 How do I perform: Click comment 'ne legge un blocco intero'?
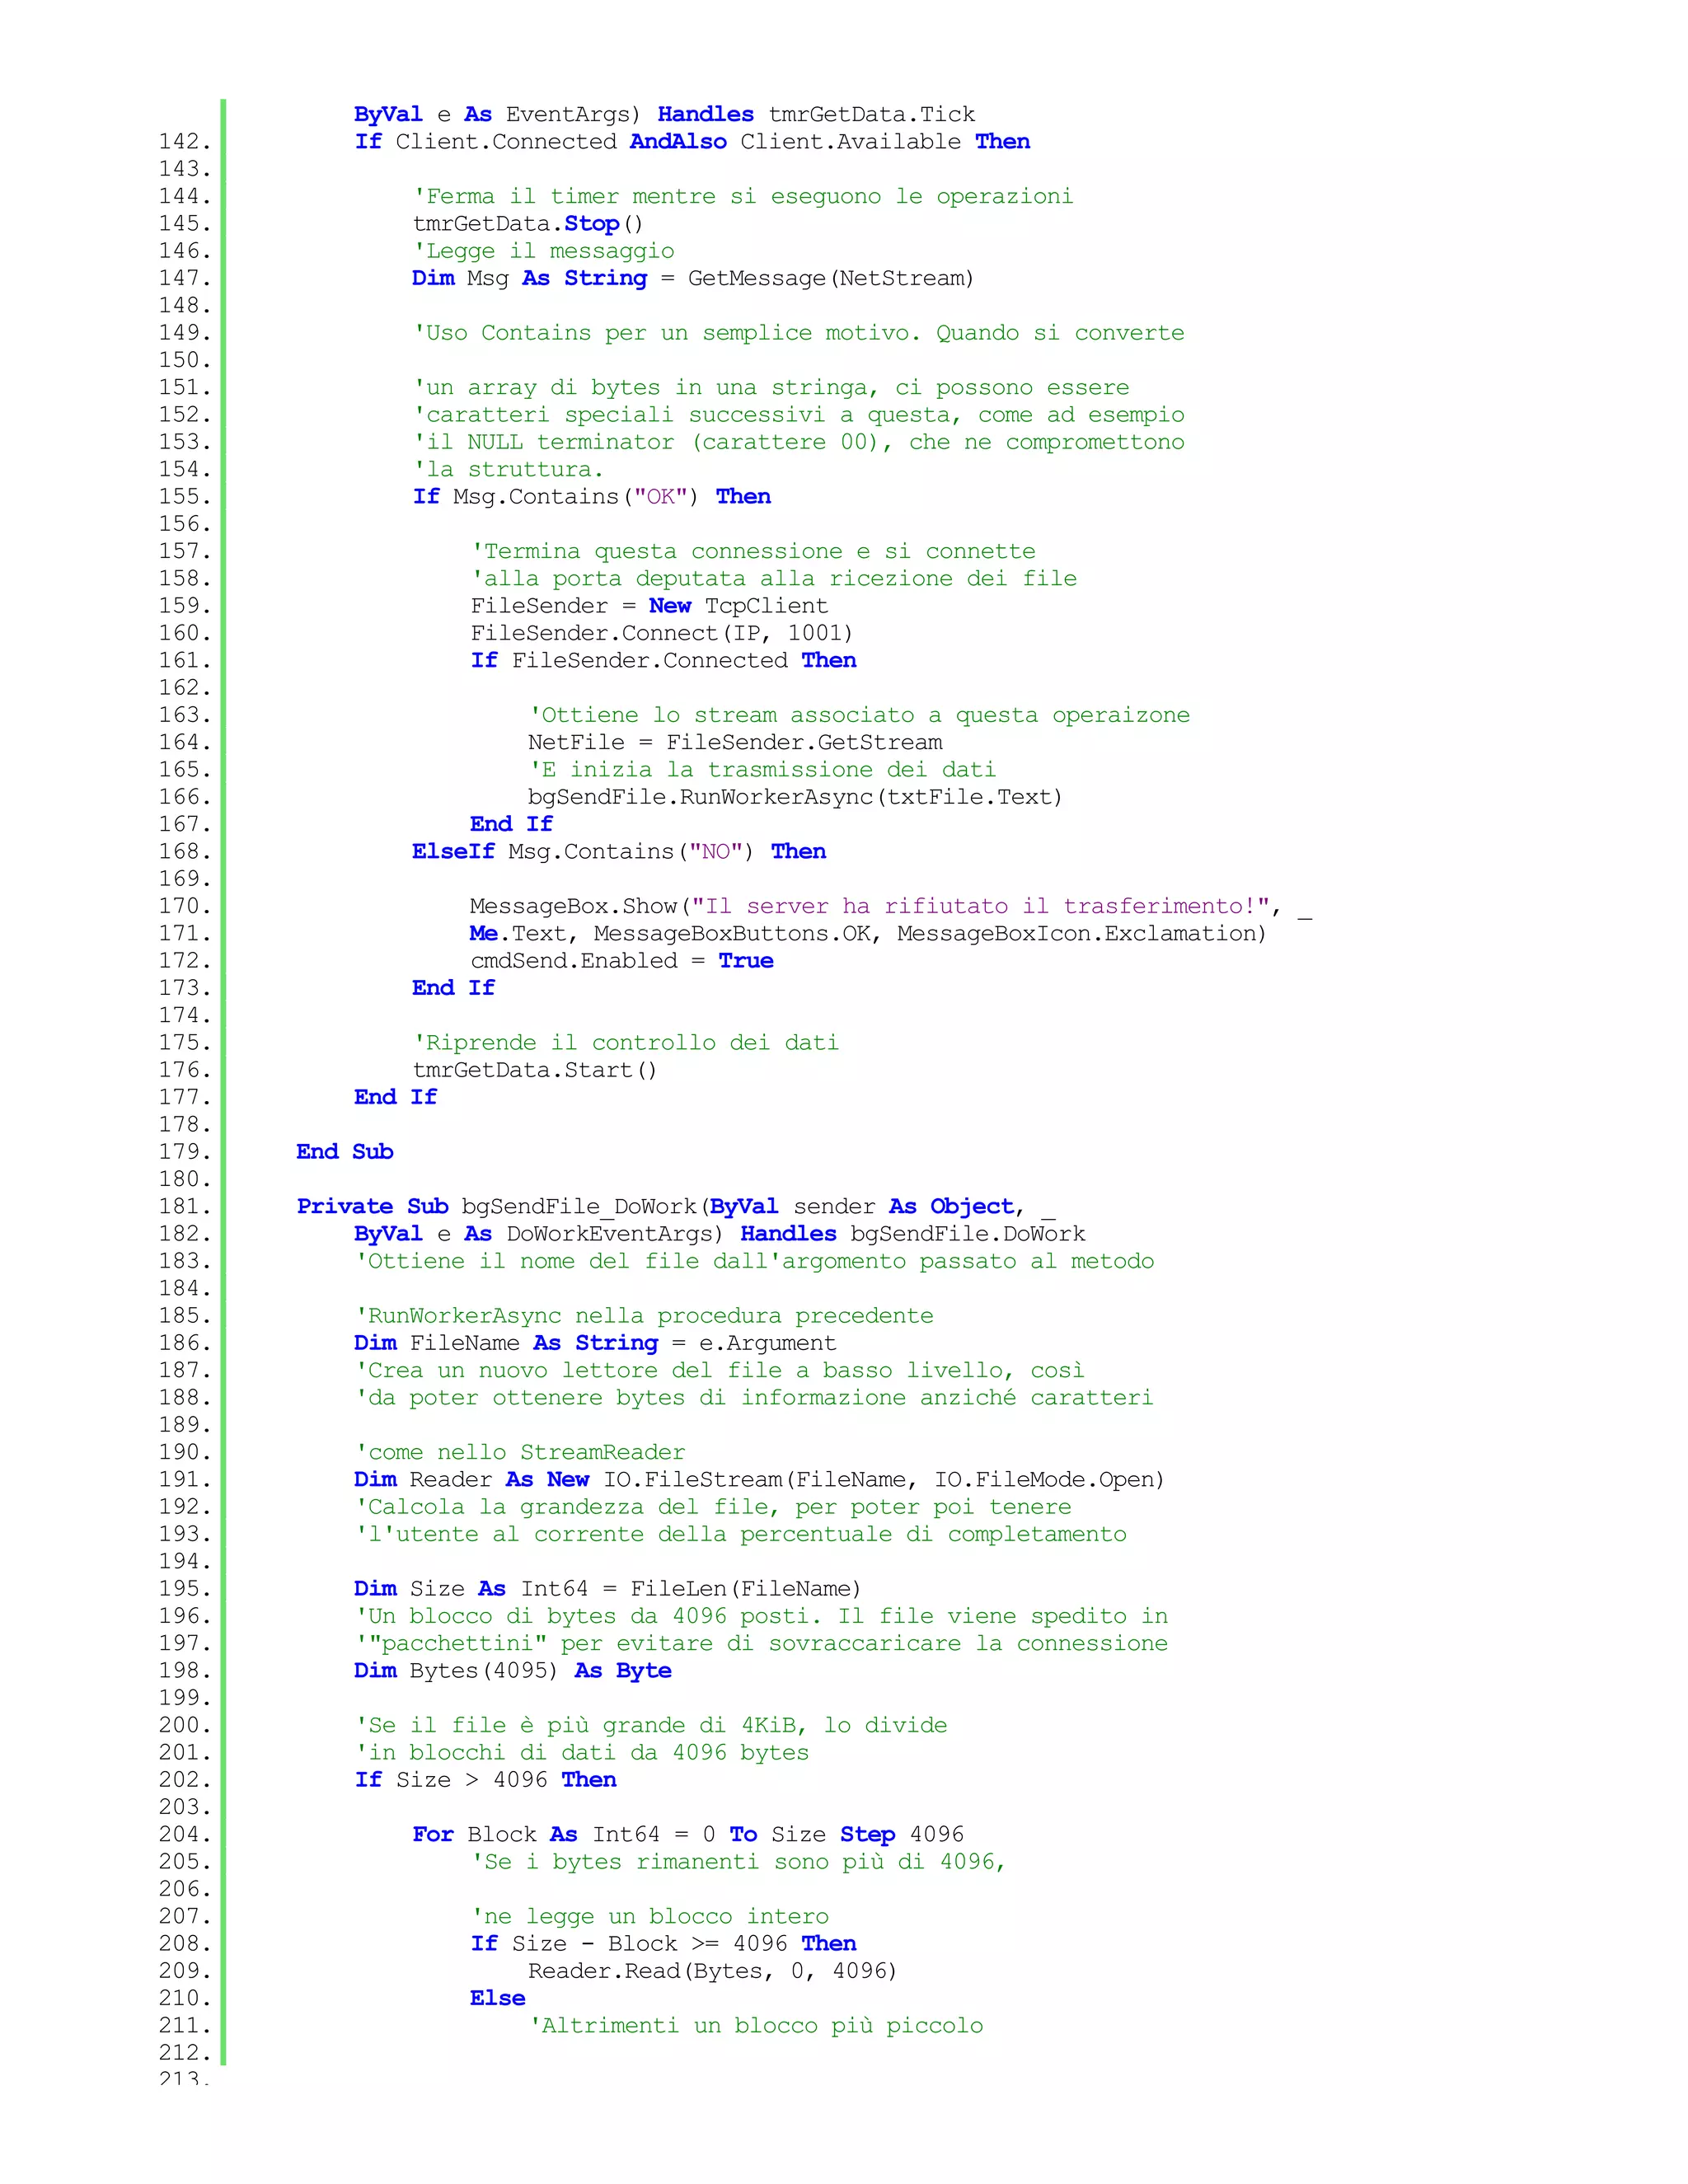coord(650,1916)
